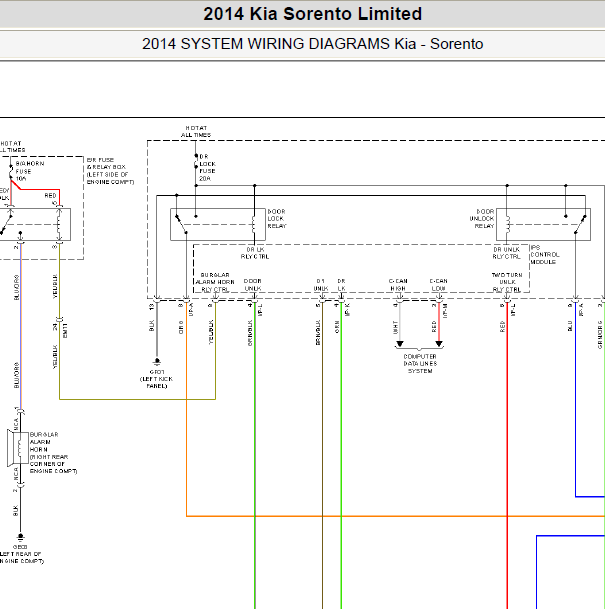Select the "DR LK RLY CTRL" label
This screenshot has height=609, width=605.
255,253
